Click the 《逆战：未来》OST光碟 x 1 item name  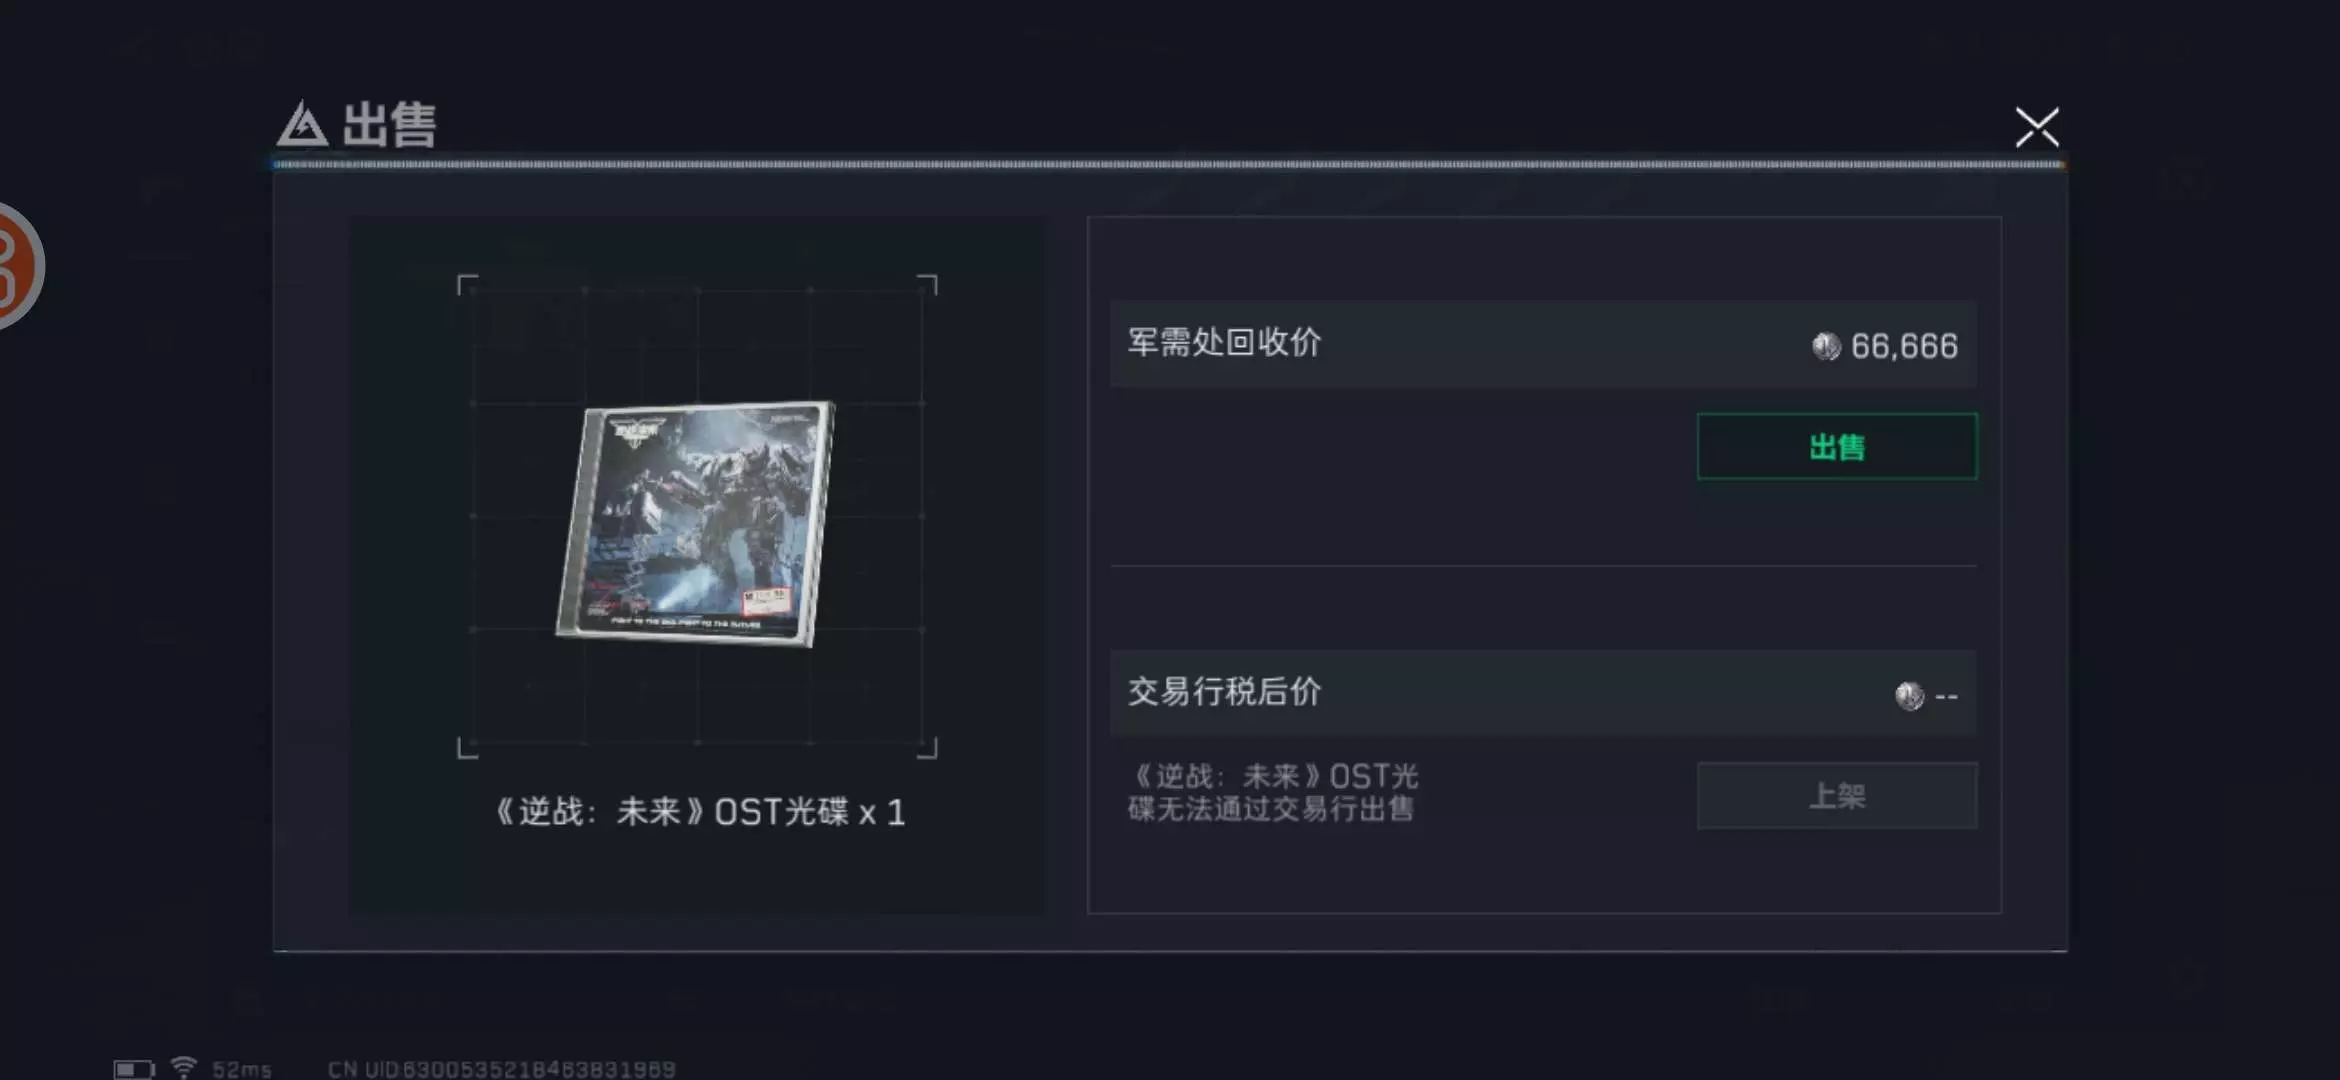pyautogui.click(x=700, y=811)
